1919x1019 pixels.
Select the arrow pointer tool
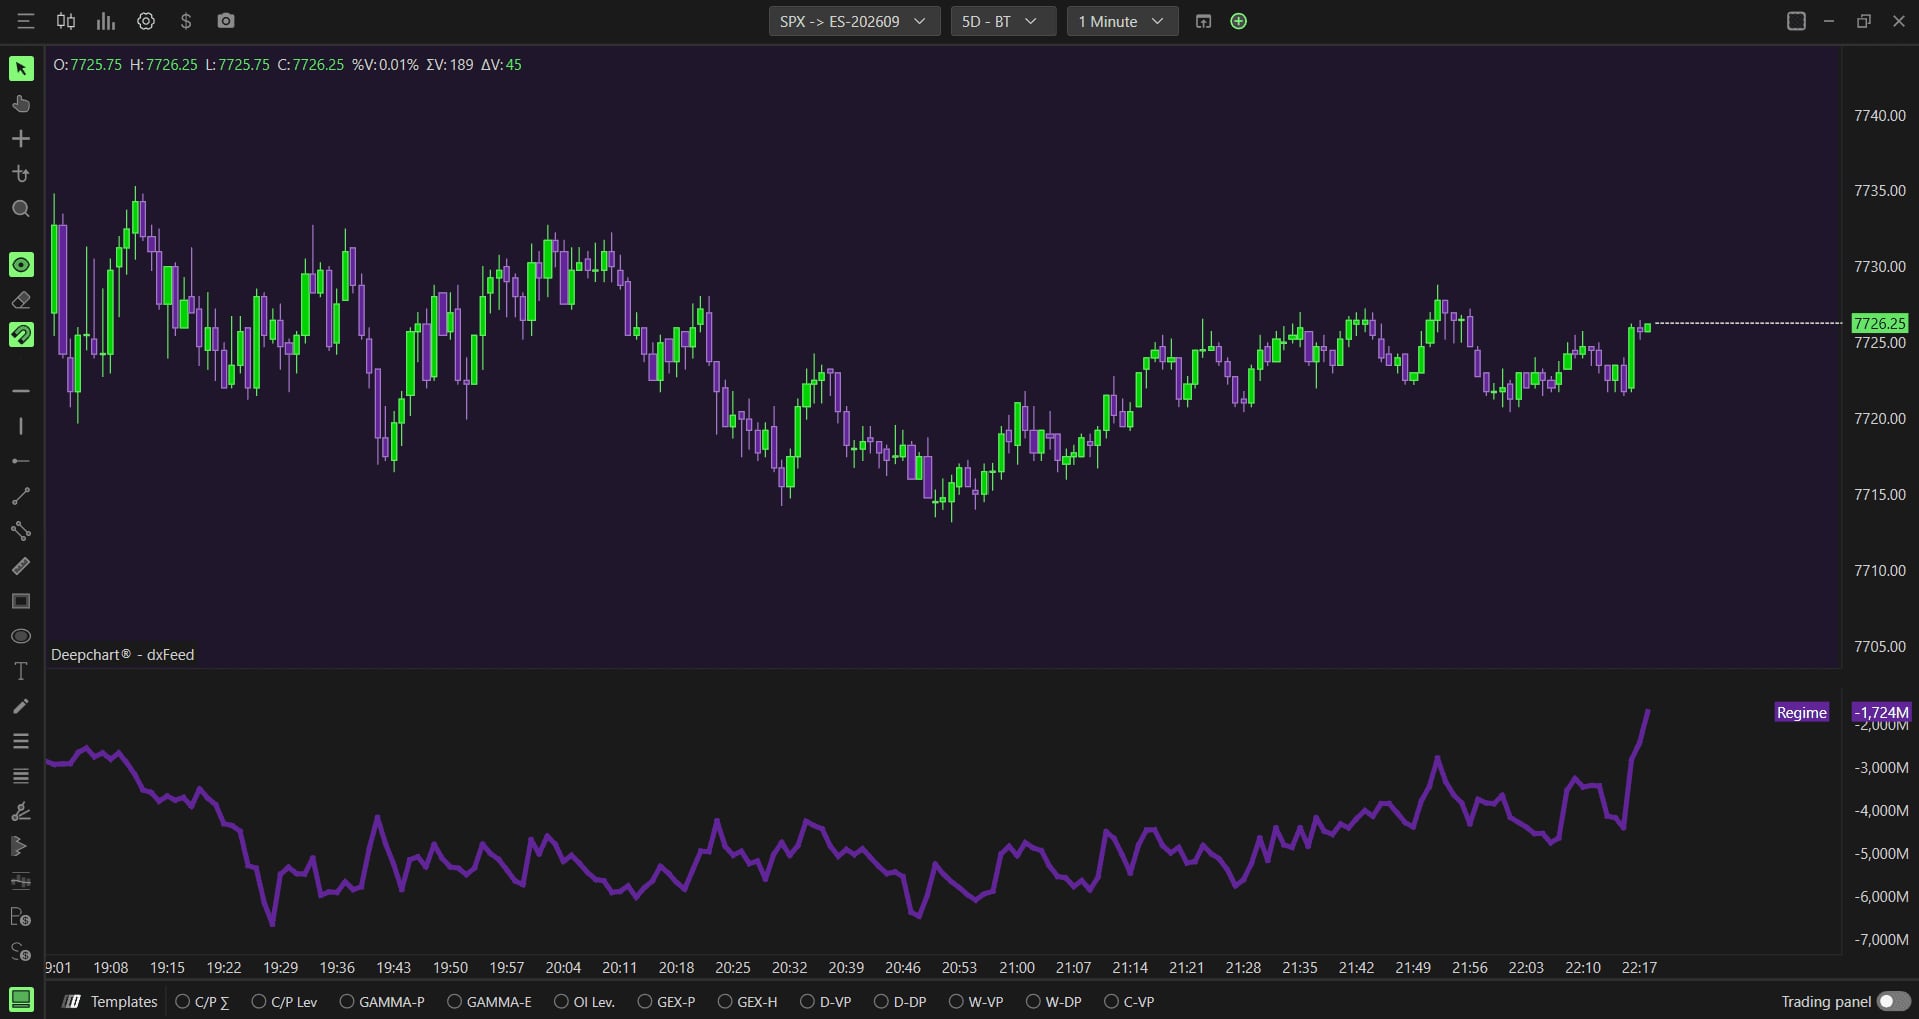21,68
